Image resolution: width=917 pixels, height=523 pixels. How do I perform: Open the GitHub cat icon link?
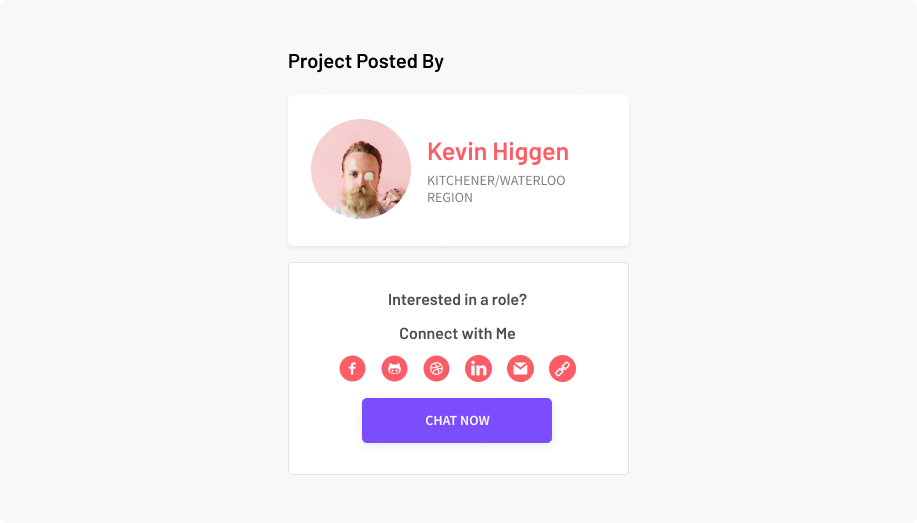[x=394, y=369]
